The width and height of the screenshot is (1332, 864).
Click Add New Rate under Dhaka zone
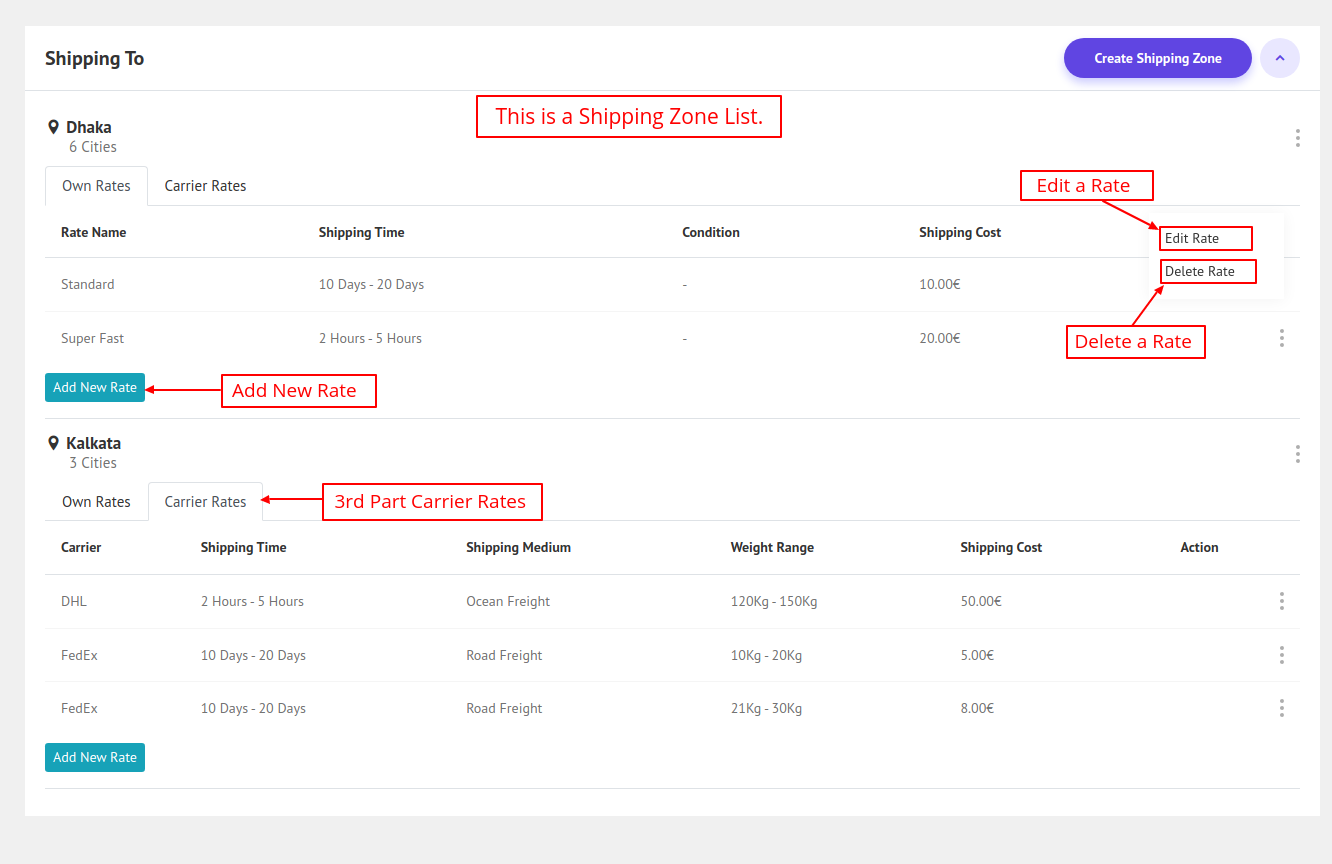click(95, 388)
